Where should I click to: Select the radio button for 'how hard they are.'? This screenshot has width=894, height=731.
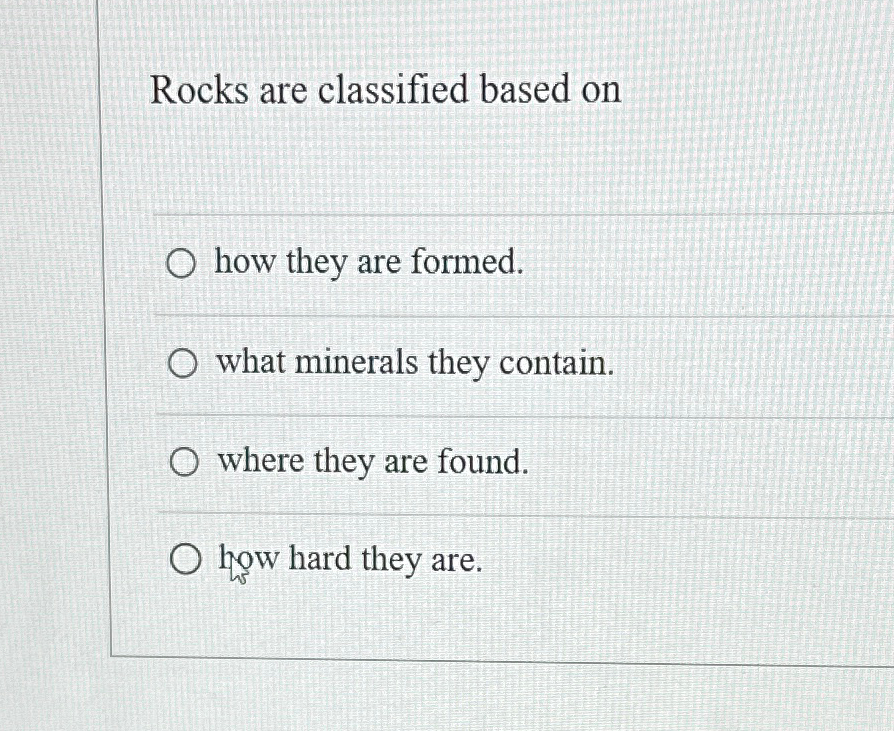tap(186, 558)
